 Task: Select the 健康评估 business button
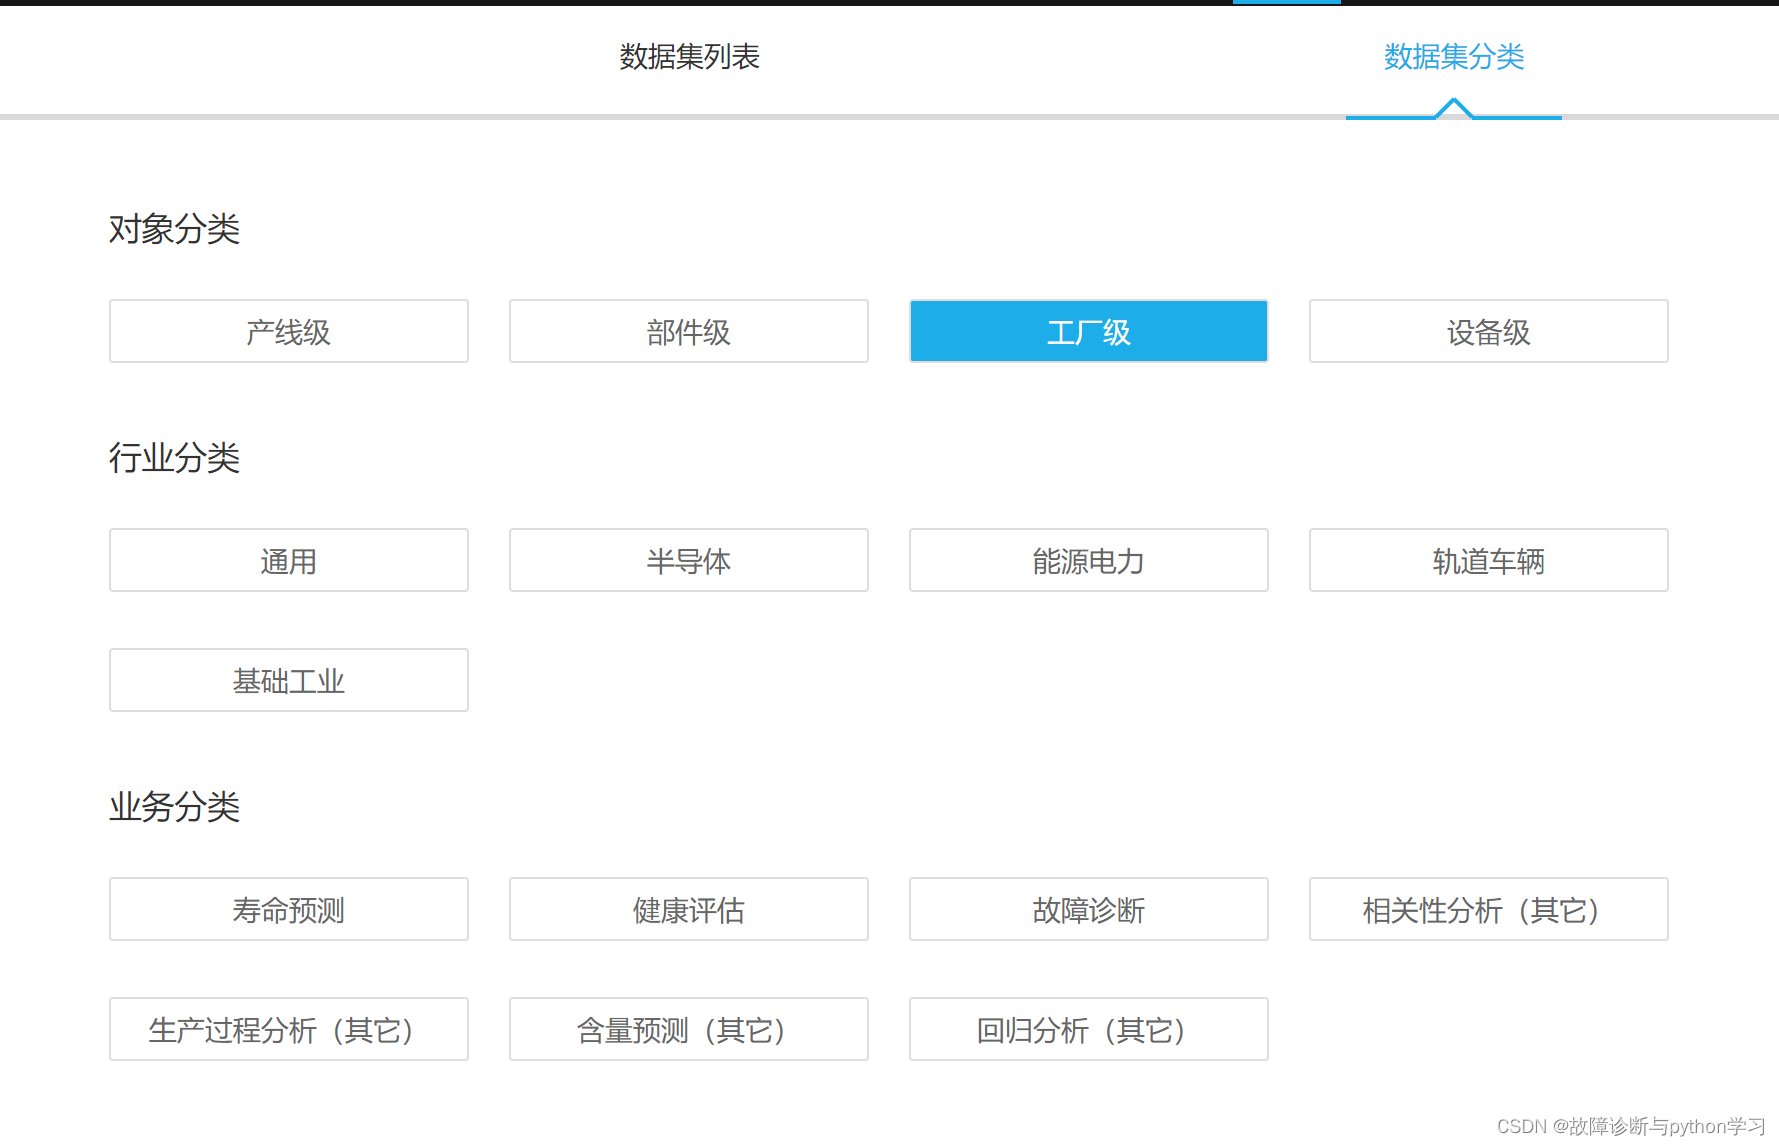pyautogui.click(x=689, y=909)
